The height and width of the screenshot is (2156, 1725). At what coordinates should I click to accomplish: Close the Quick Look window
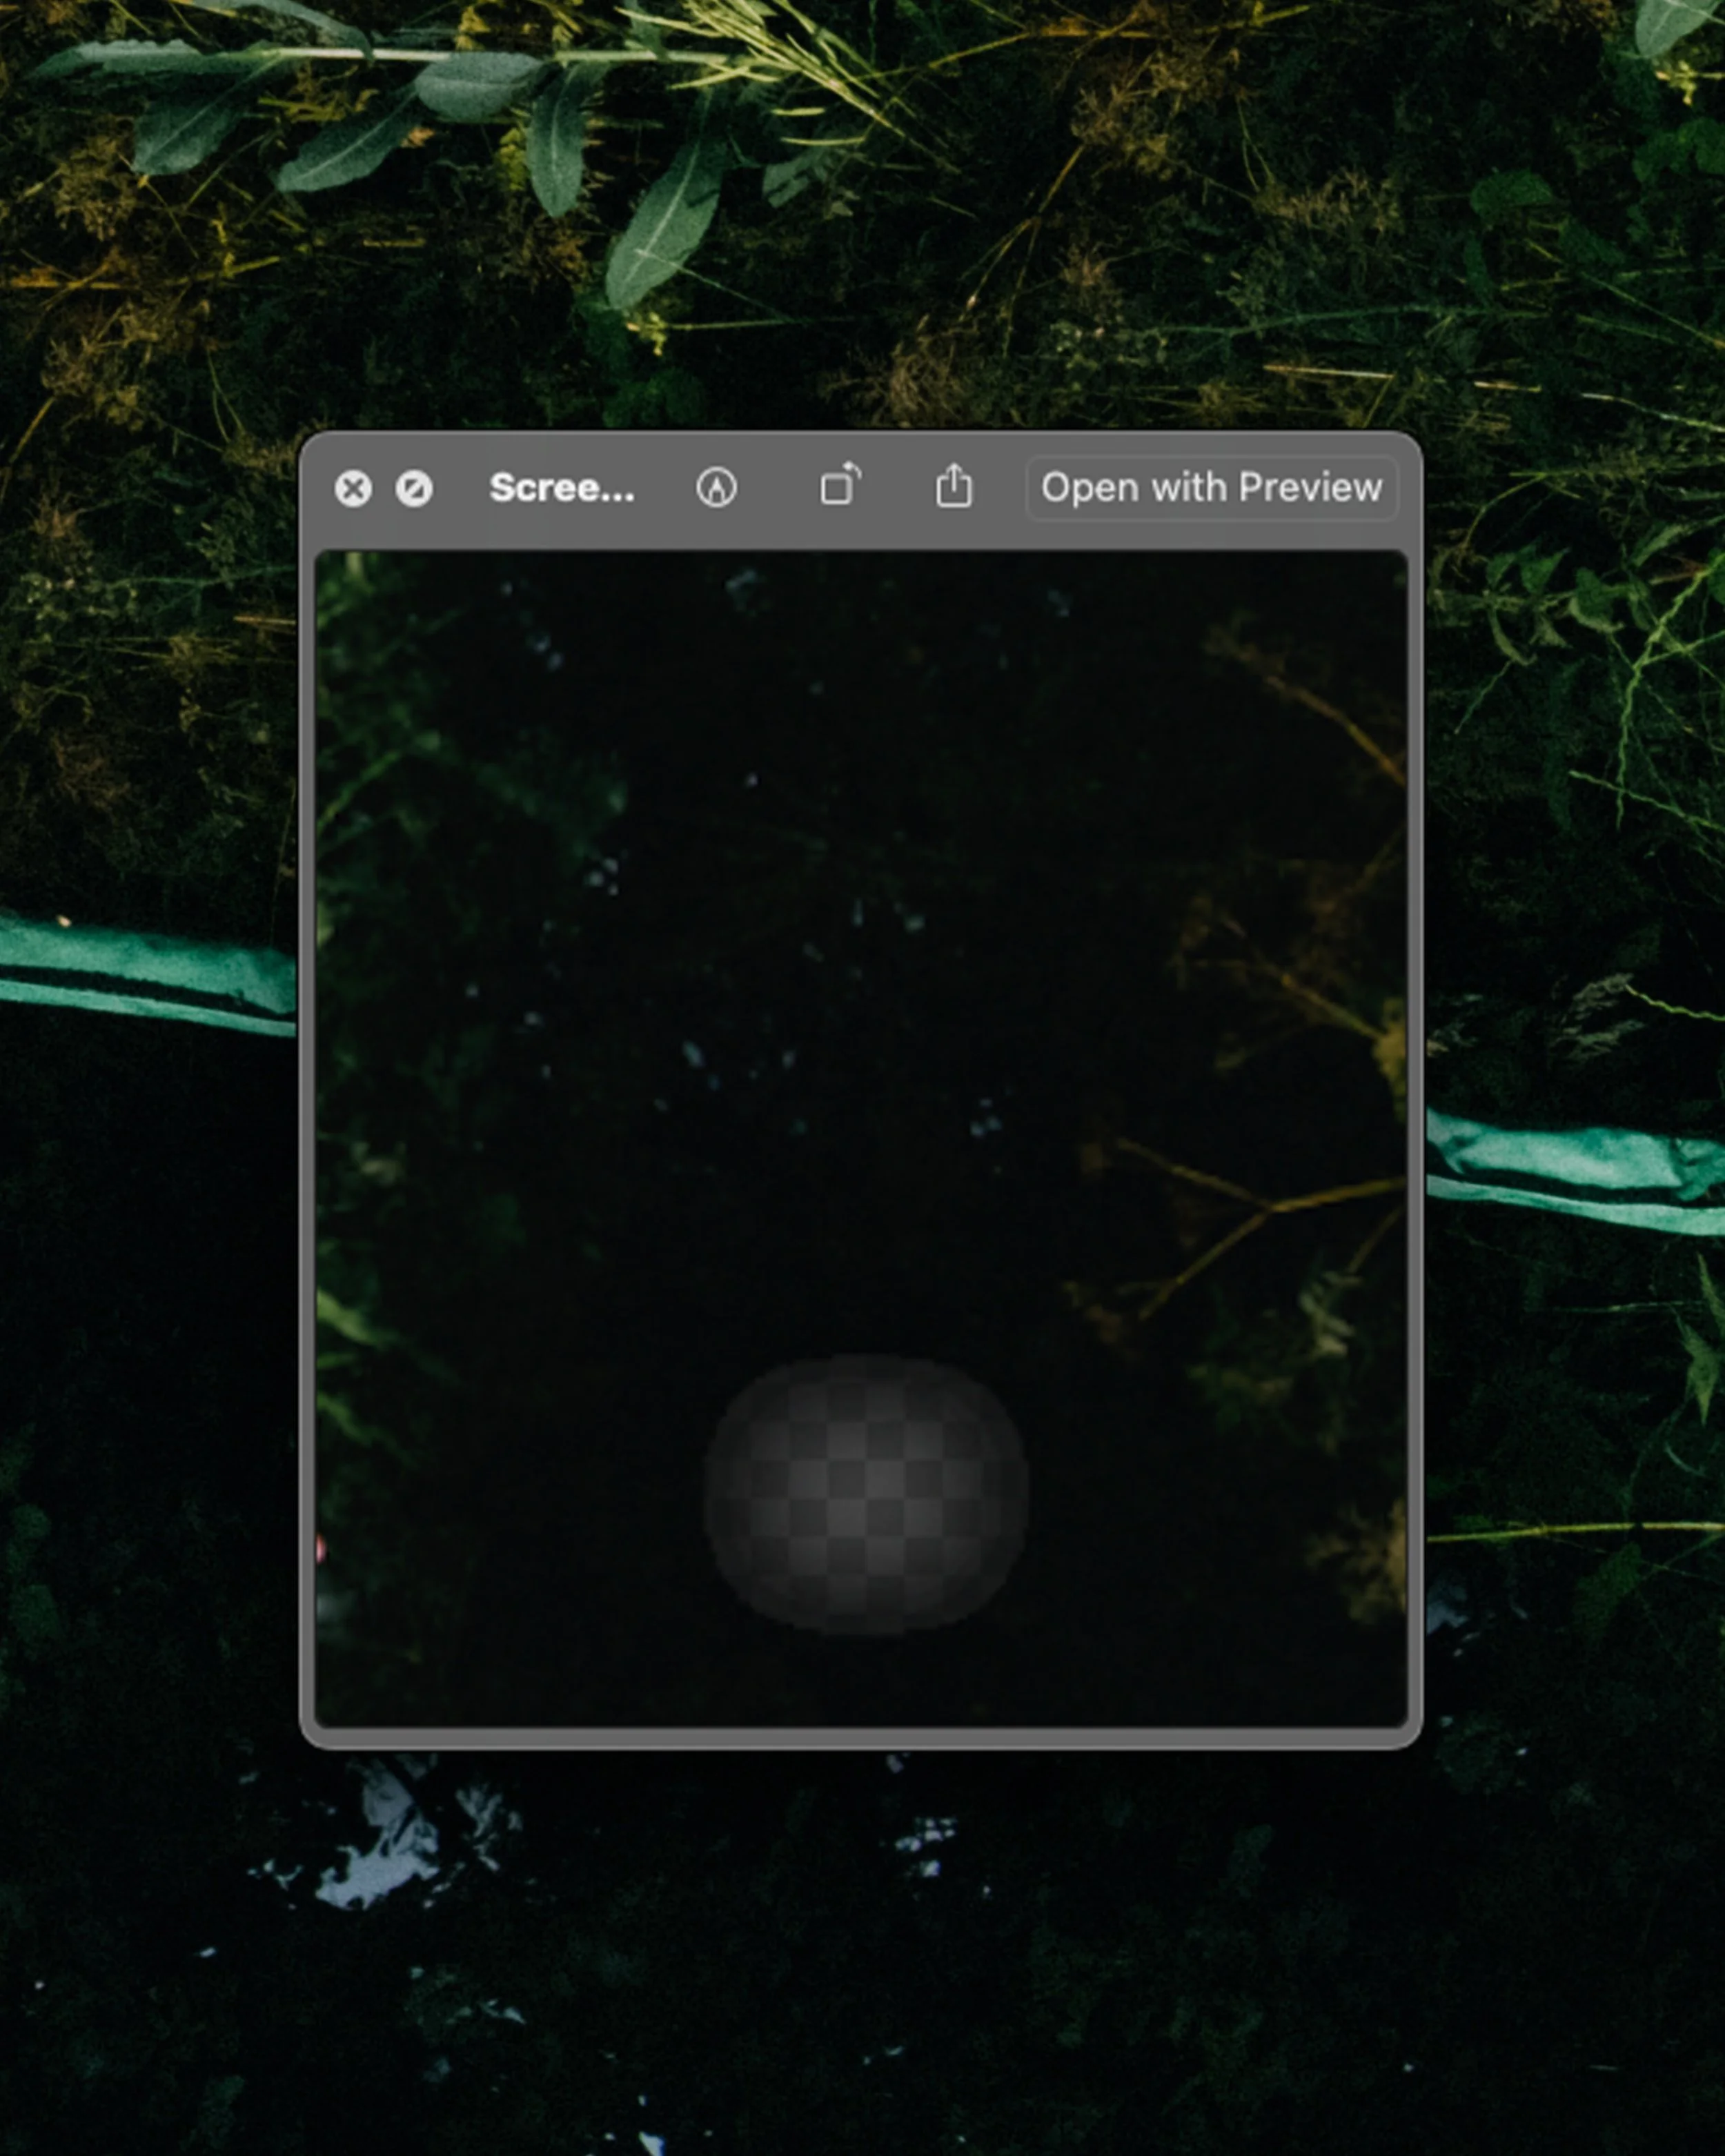point(353,489)
